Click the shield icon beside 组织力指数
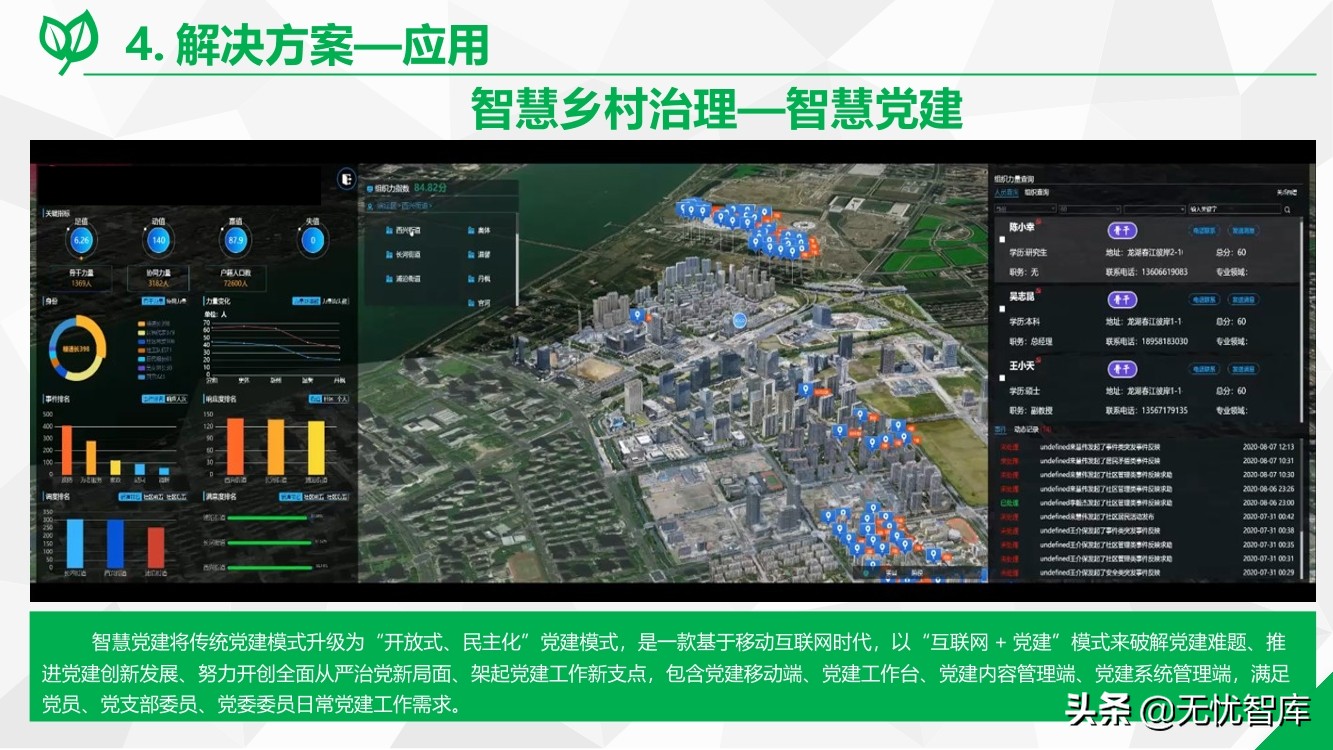This screenshot has height=750, width=1333. point(369,188)
